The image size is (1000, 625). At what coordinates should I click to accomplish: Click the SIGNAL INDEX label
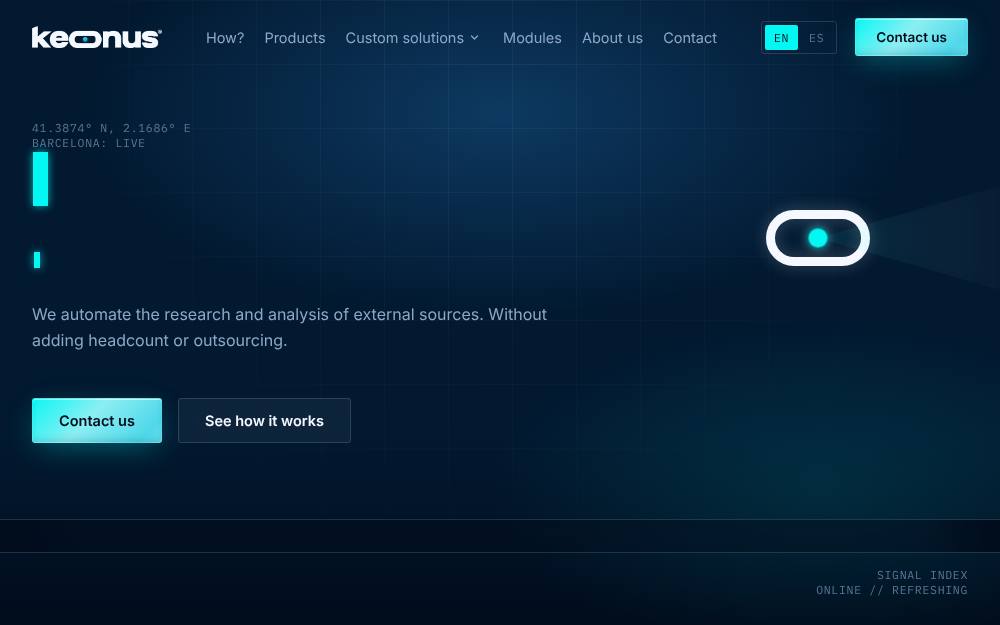(922, 575)
